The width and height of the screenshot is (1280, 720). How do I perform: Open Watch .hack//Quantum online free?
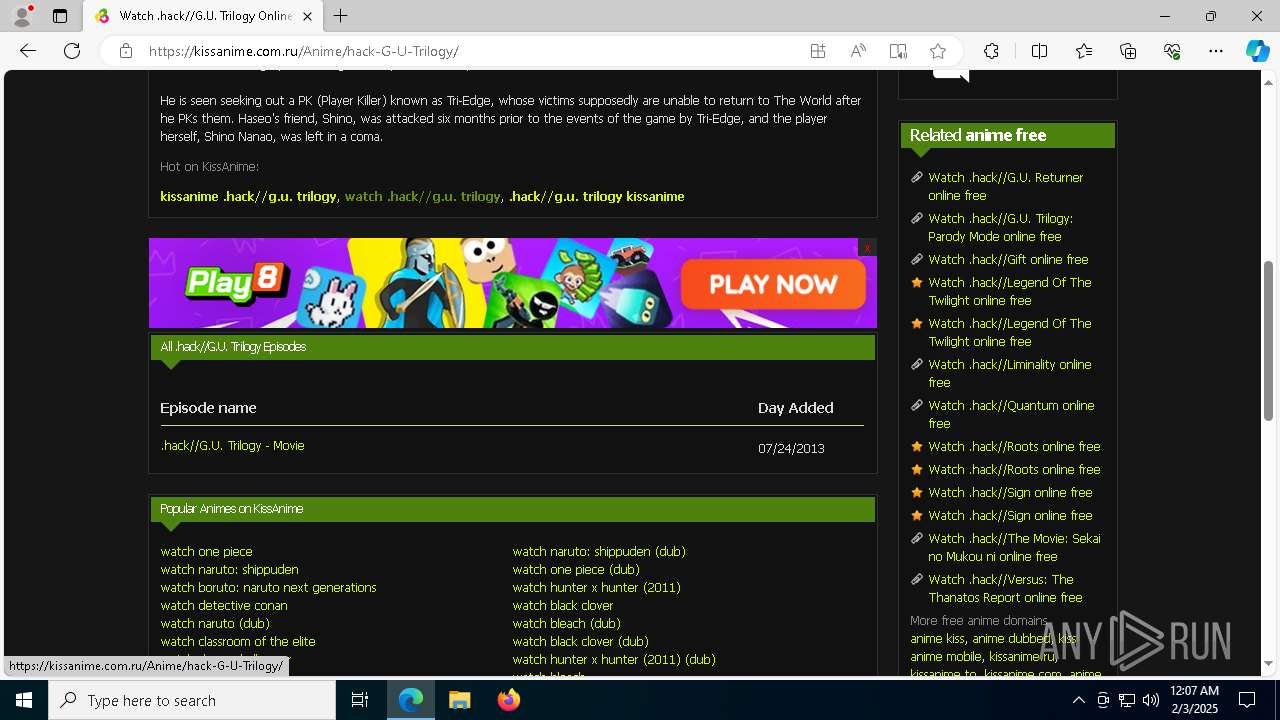tap(1011, 414)
